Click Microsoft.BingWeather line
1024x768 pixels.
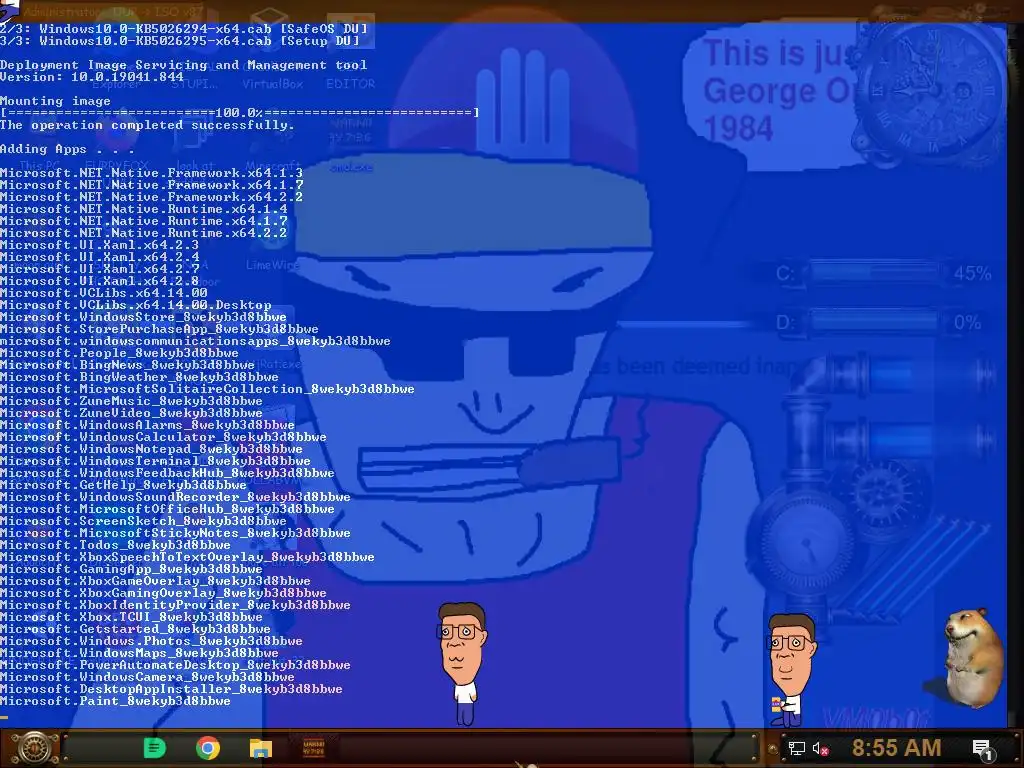139,377
